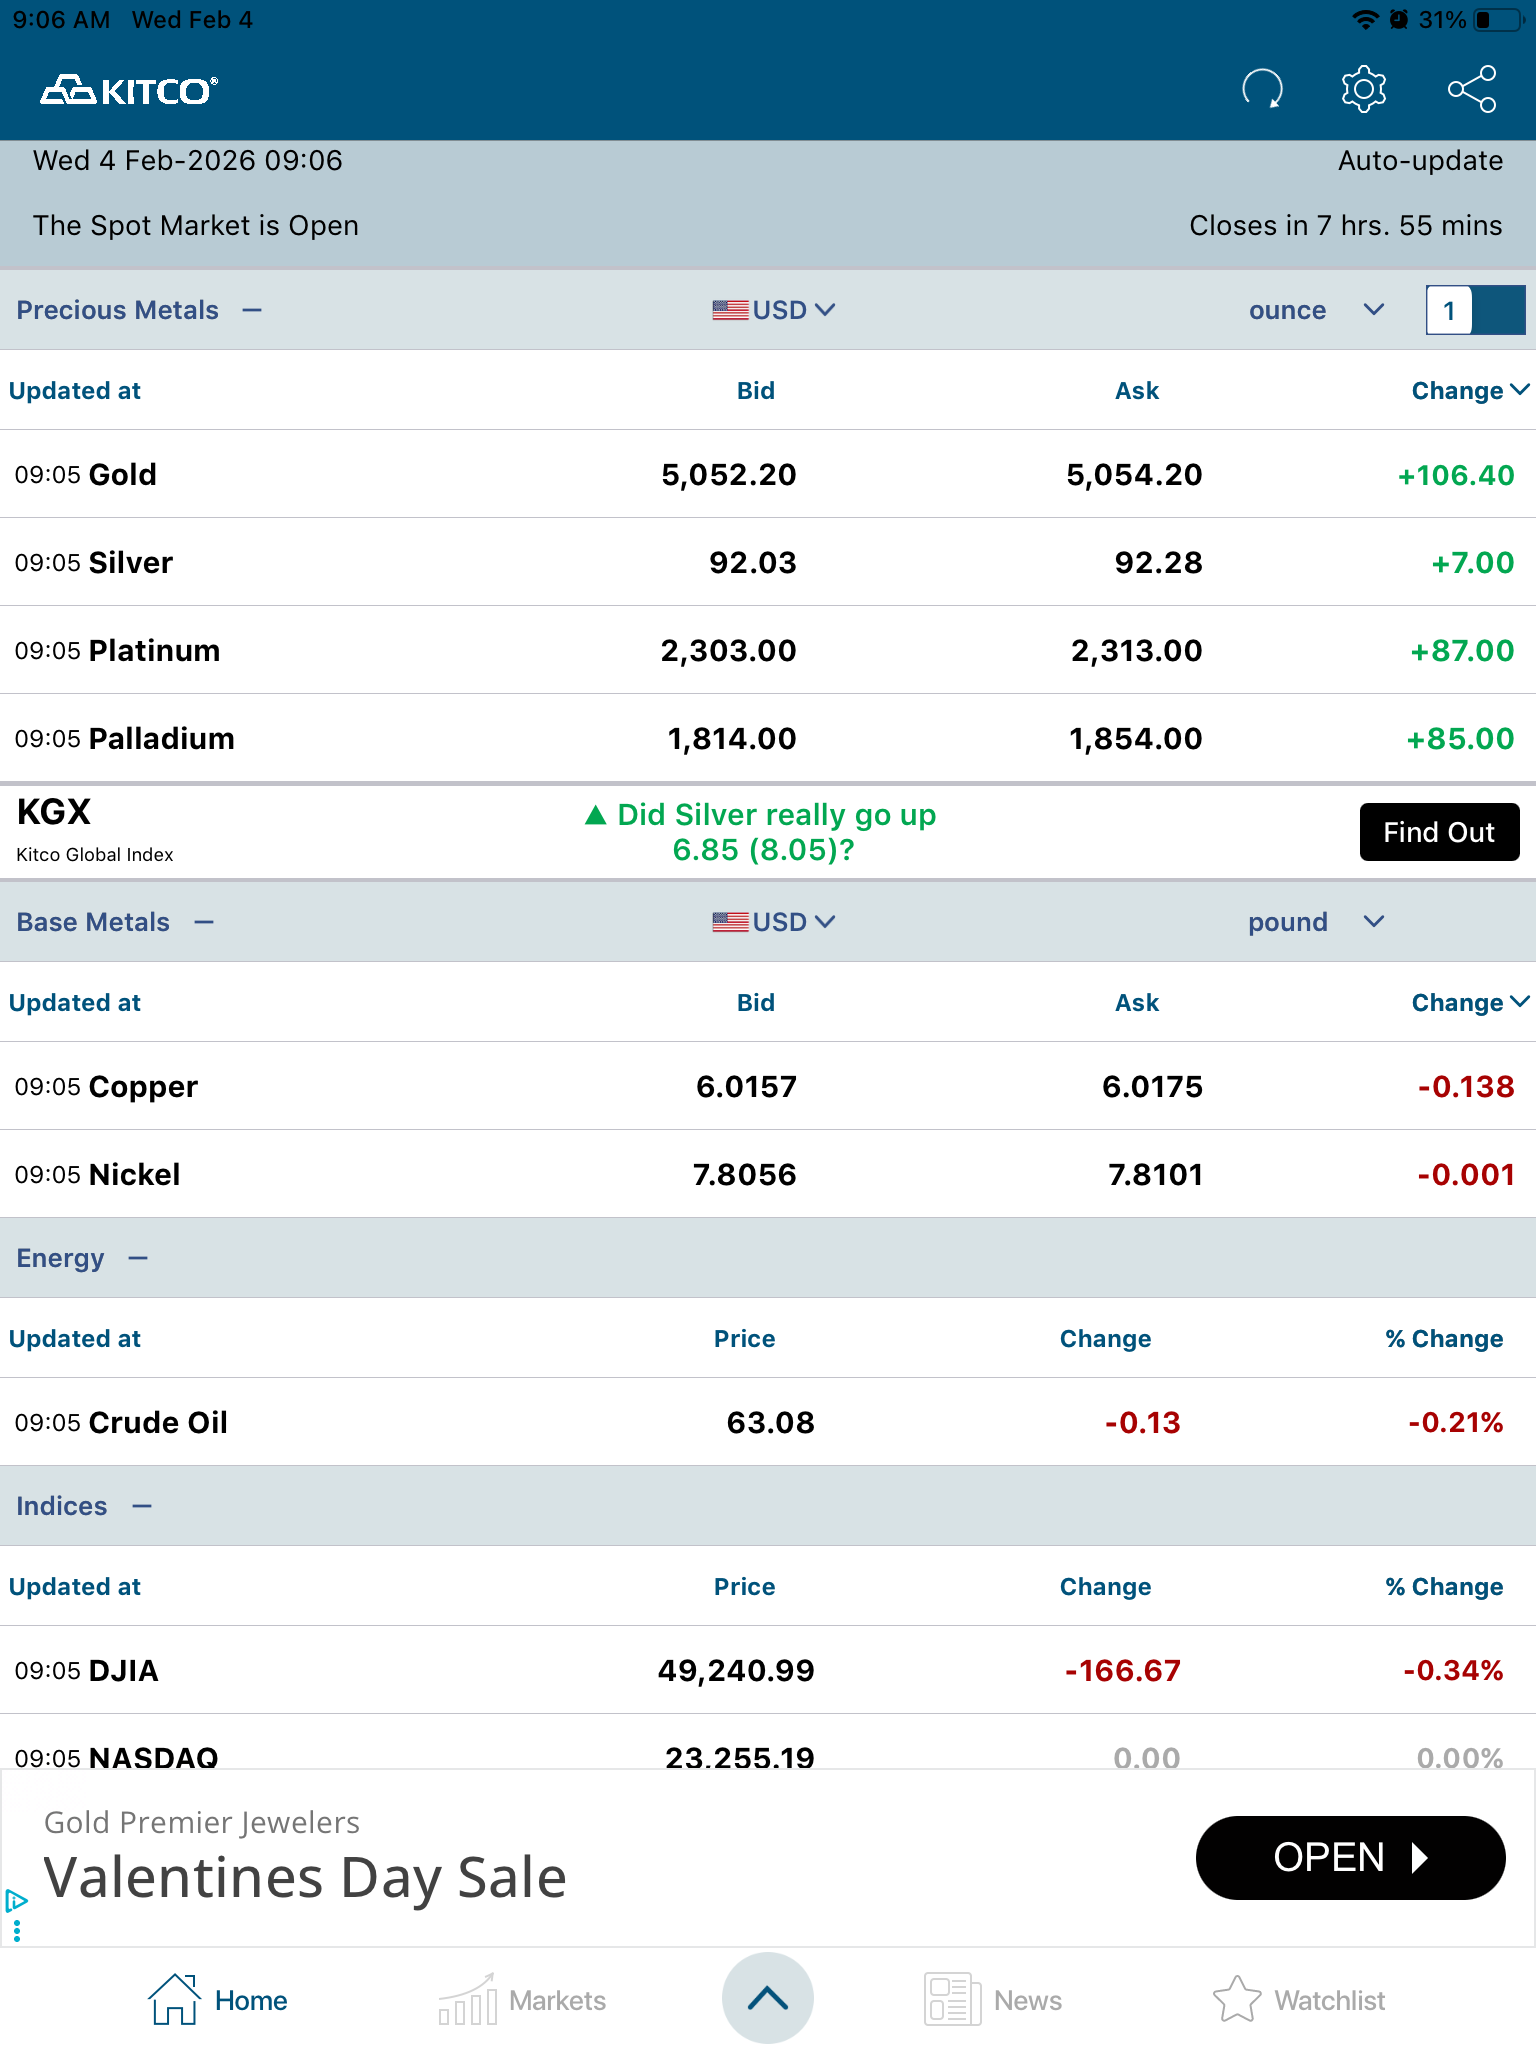This screenshot has width=1536, height=2048.
Task: Switch to the News tab
Action: 993,2000
